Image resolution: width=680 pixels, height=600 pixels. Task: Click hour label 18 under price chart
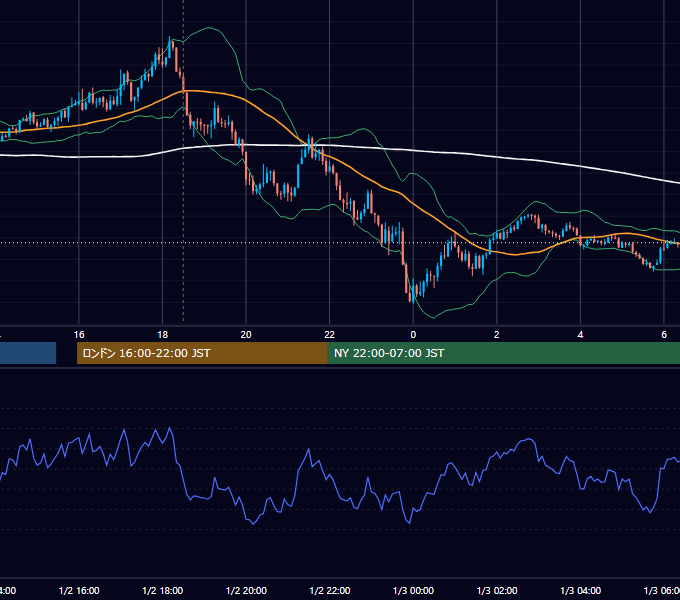tap(163, 334)
